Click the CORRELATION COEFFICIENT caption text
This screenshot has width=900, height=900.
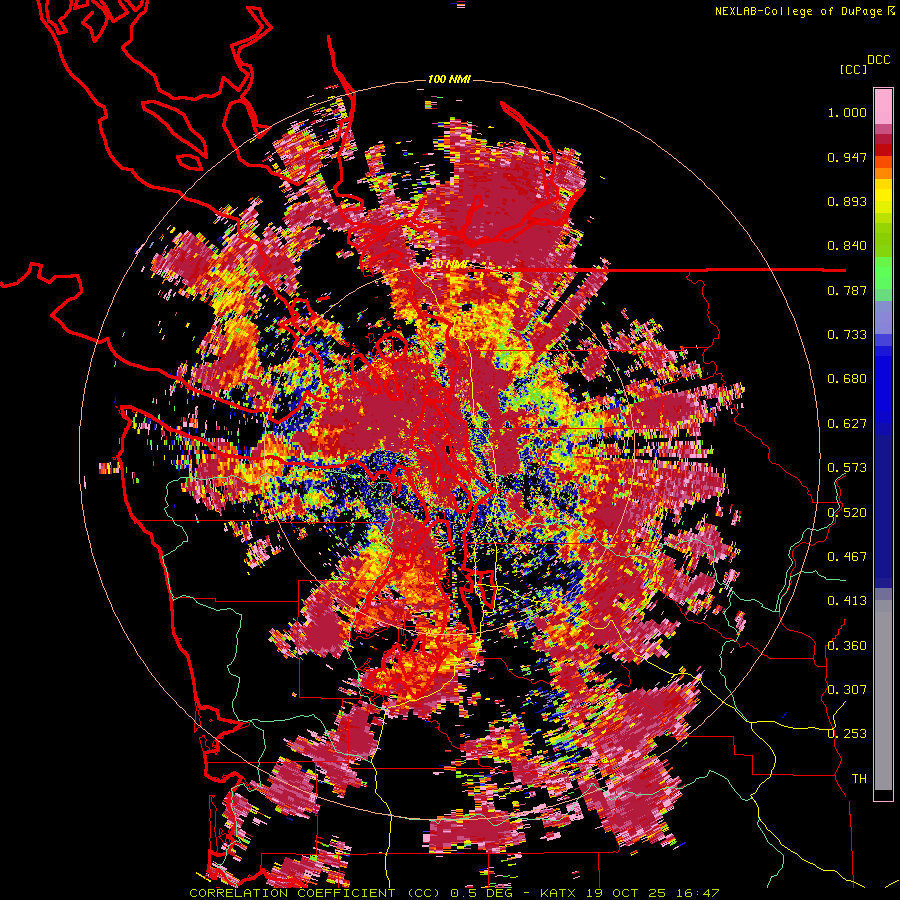click(292, 893)
